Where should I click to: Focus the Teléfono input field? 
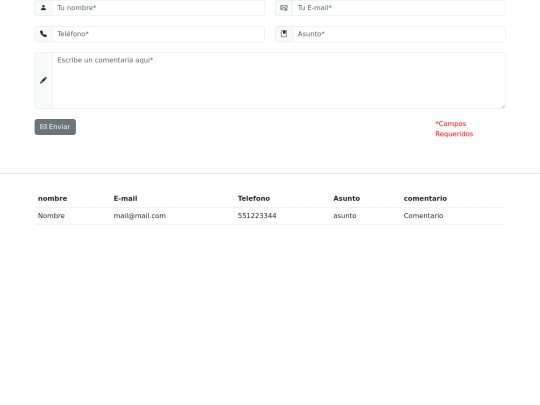pyautogui.click(x=158, y=34)
